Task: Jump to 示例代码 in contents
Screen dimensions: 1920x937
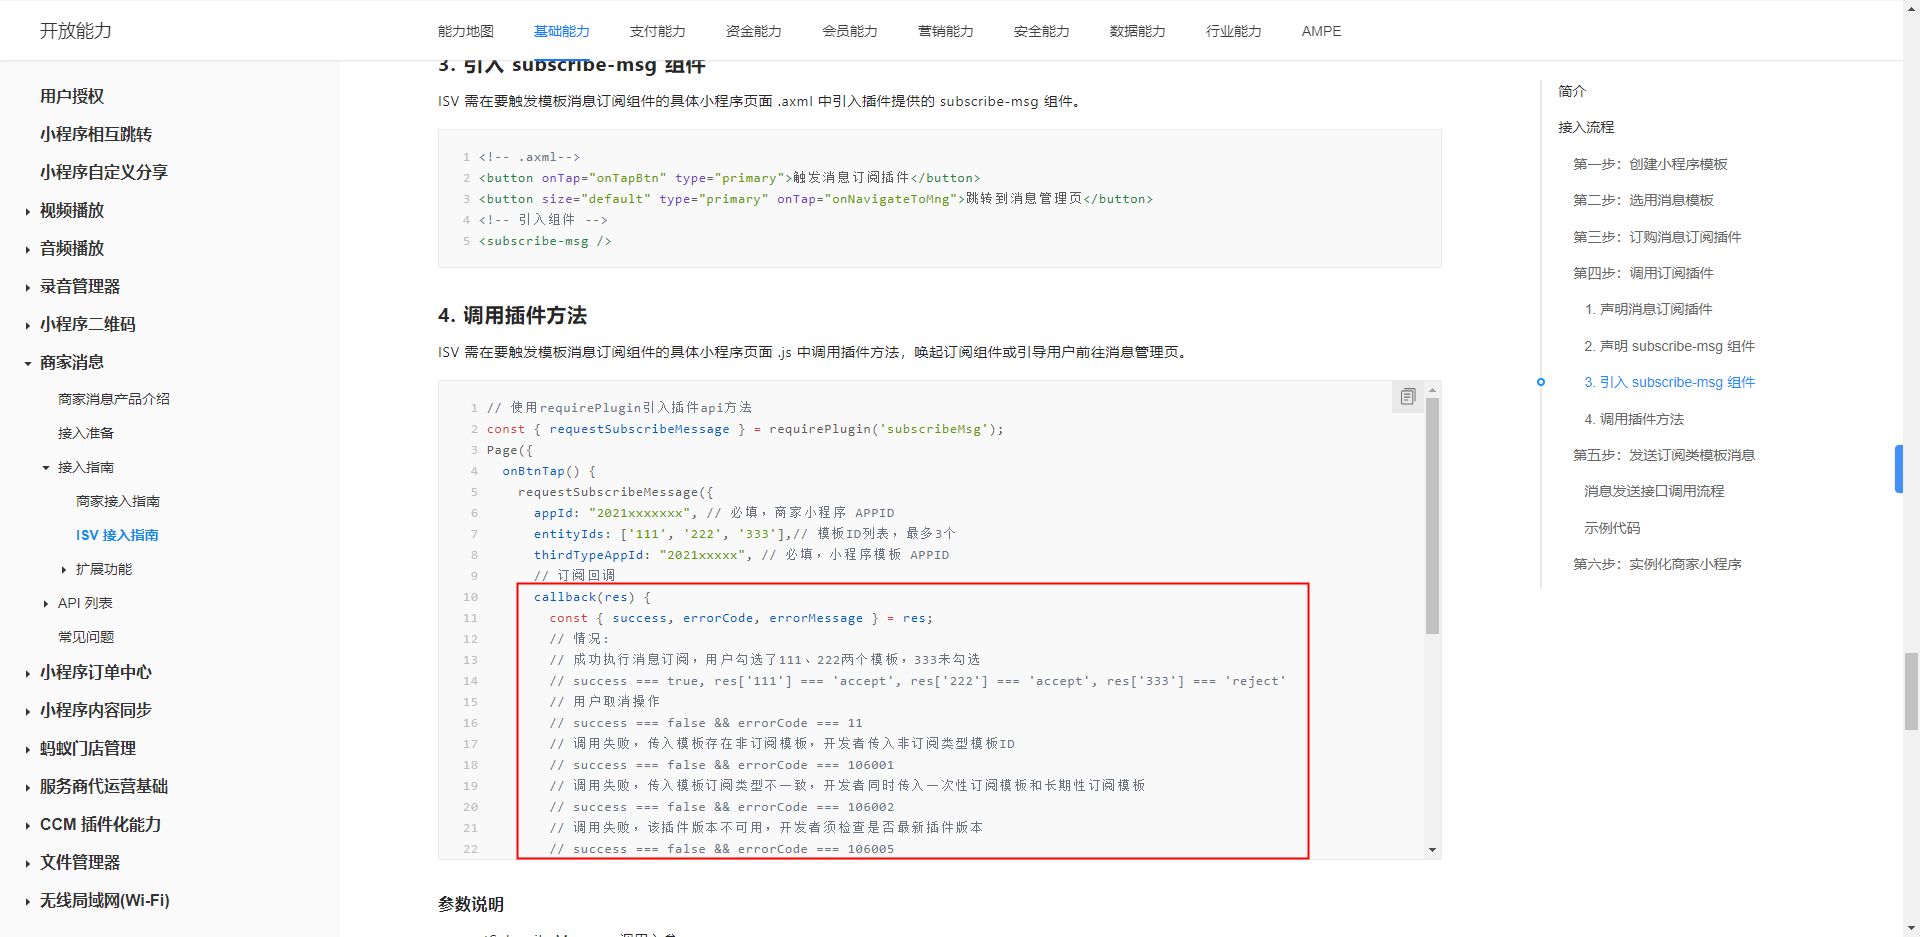Action: click(x=1612, y=528)
